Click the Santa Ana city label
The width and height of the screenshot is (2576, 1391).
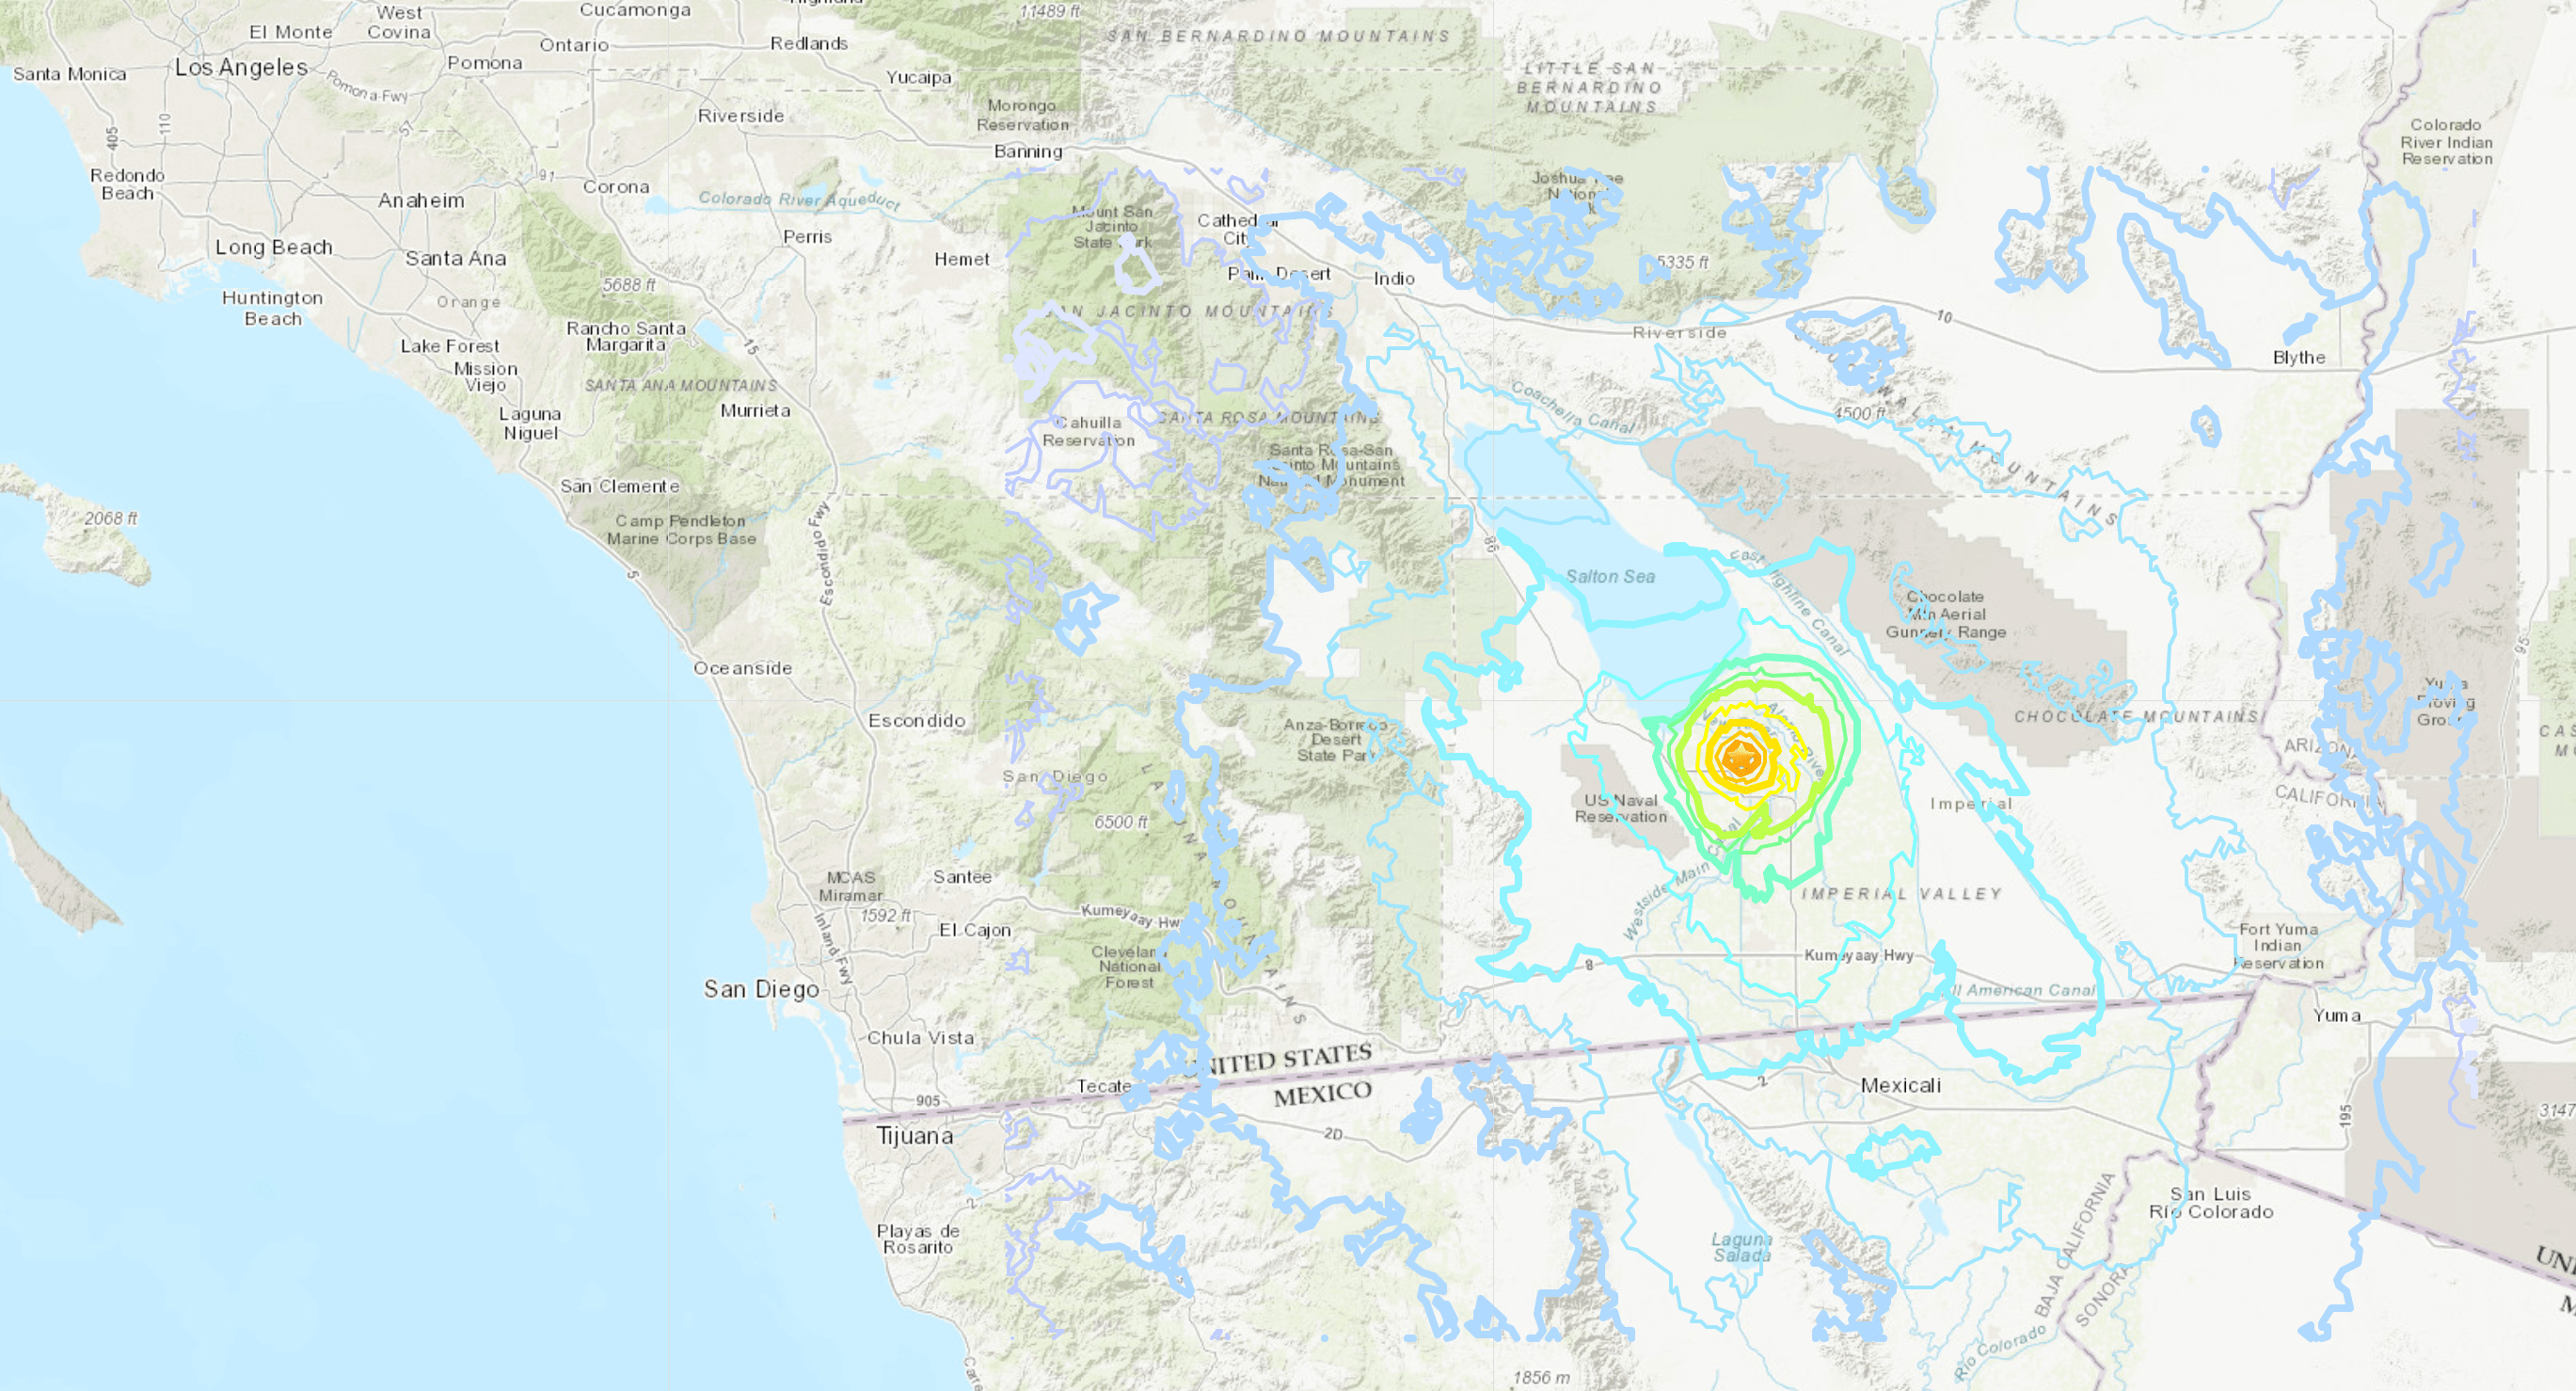click(x=456, y=258)
